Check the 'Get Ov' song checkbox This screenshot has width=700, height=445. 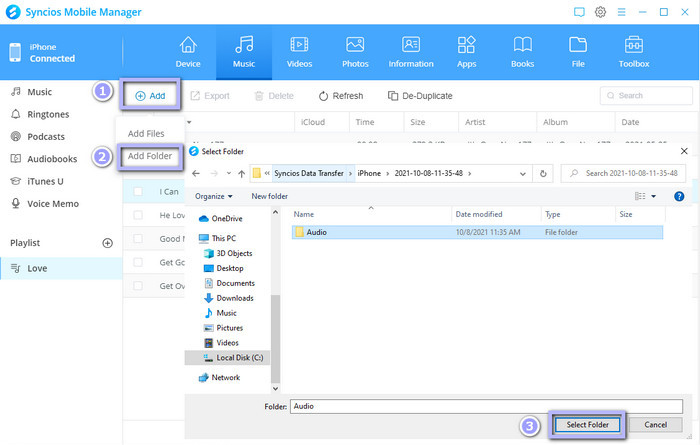[x=138, y=286]
